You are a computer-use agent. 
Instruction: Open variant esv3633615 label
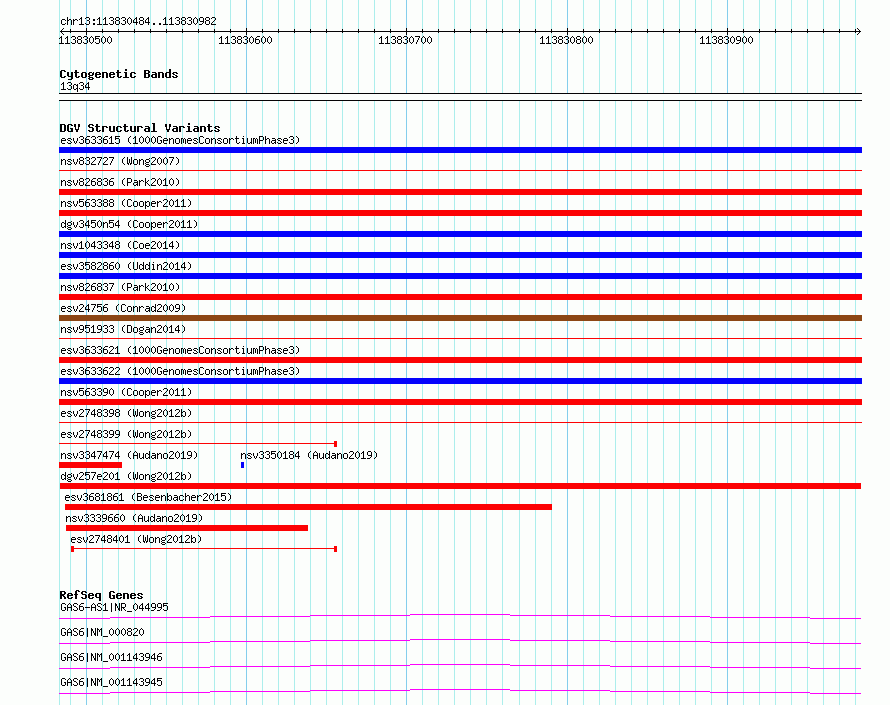coord(180,140)
